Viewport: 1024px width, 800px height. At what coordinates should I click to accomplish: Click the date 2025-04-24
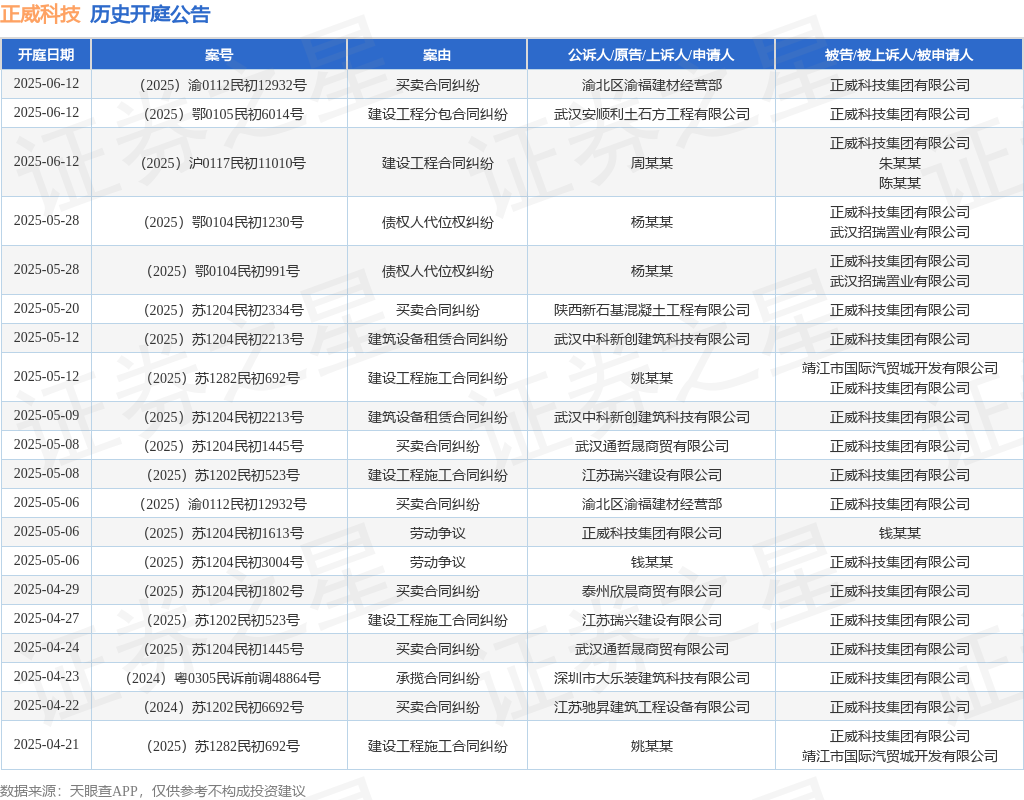pyautogui.click(x=46, y=647)
